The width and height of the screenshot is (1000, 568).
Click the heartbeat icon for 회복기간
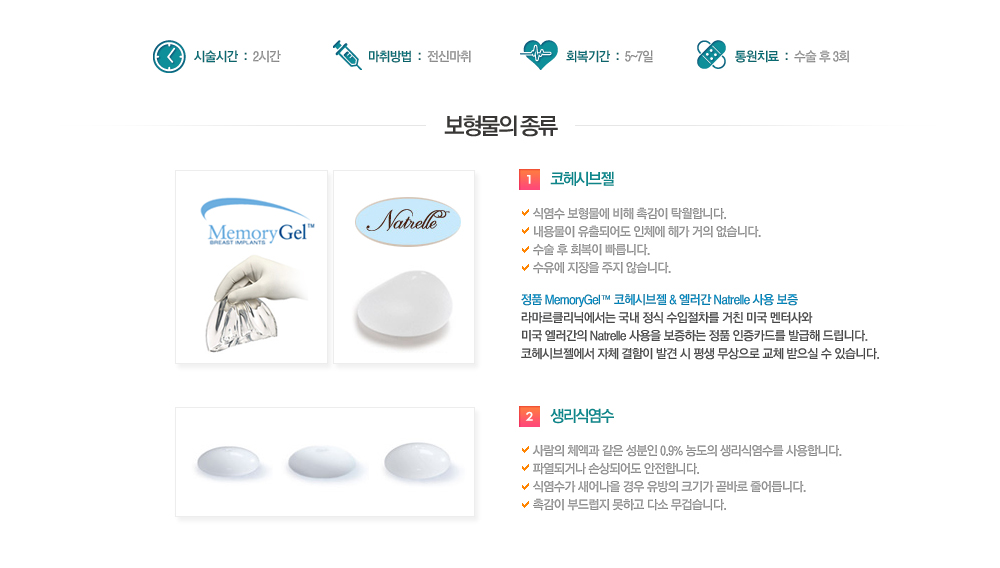(x=539, y=55)
